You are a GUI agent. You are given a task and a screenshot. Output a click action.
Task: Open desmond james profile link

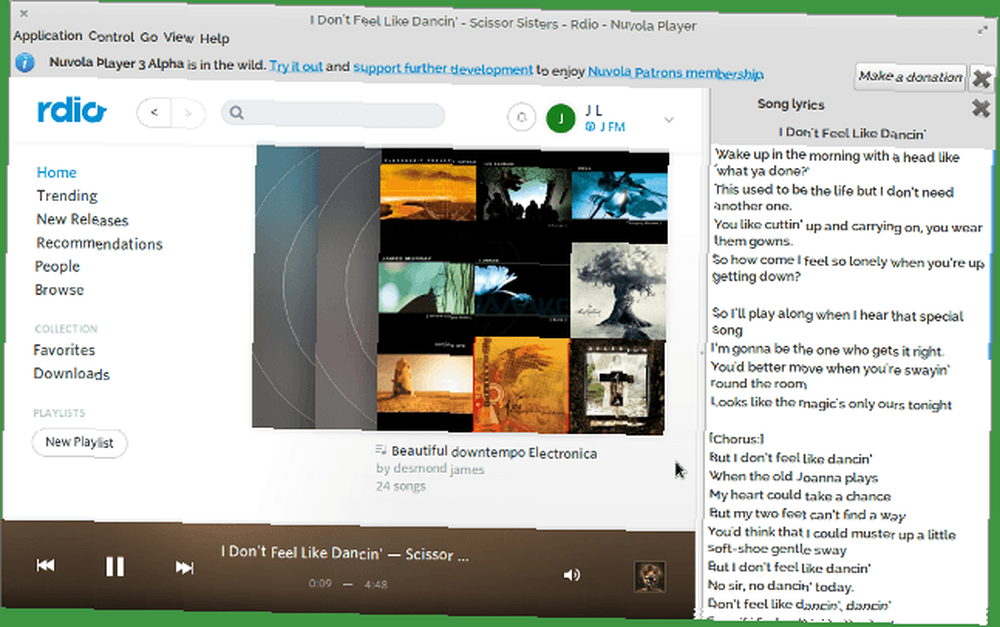click(439, 469)
